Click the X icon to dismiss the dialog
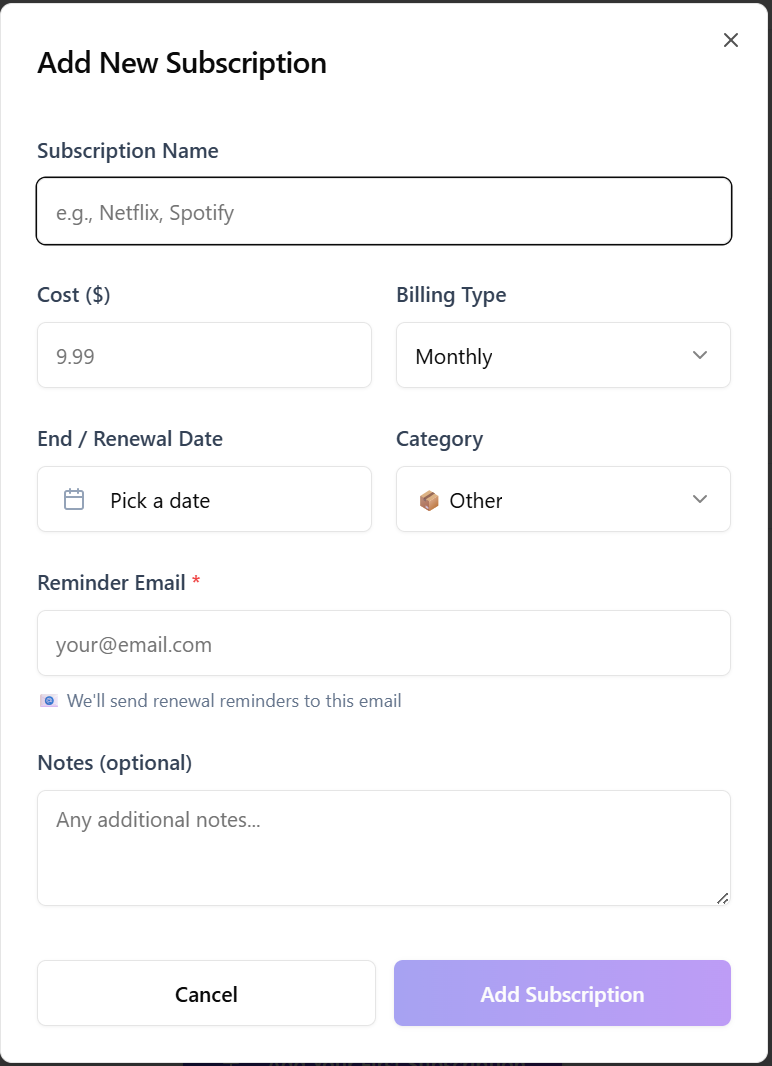This screenshot has height=1066, width=772. [x=730, y=40]
